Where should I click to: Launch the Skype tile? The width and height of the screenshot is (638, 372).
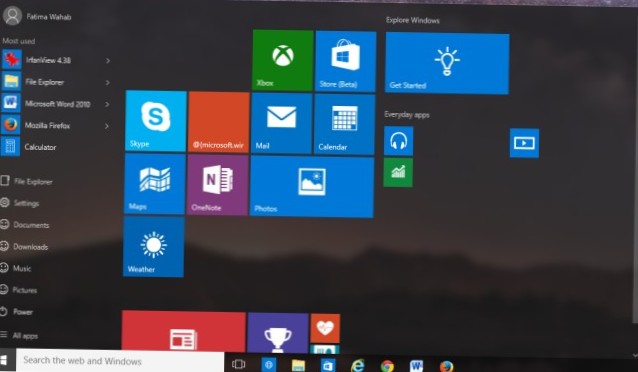point(155,121)
